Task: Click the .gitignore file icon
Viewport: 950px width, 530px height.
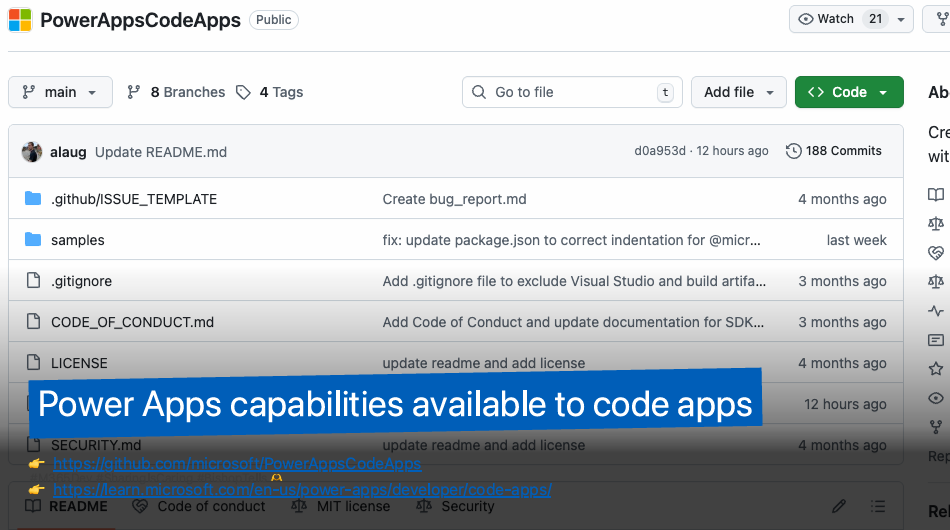Action: pyautogui.click(x=33, y=280)
